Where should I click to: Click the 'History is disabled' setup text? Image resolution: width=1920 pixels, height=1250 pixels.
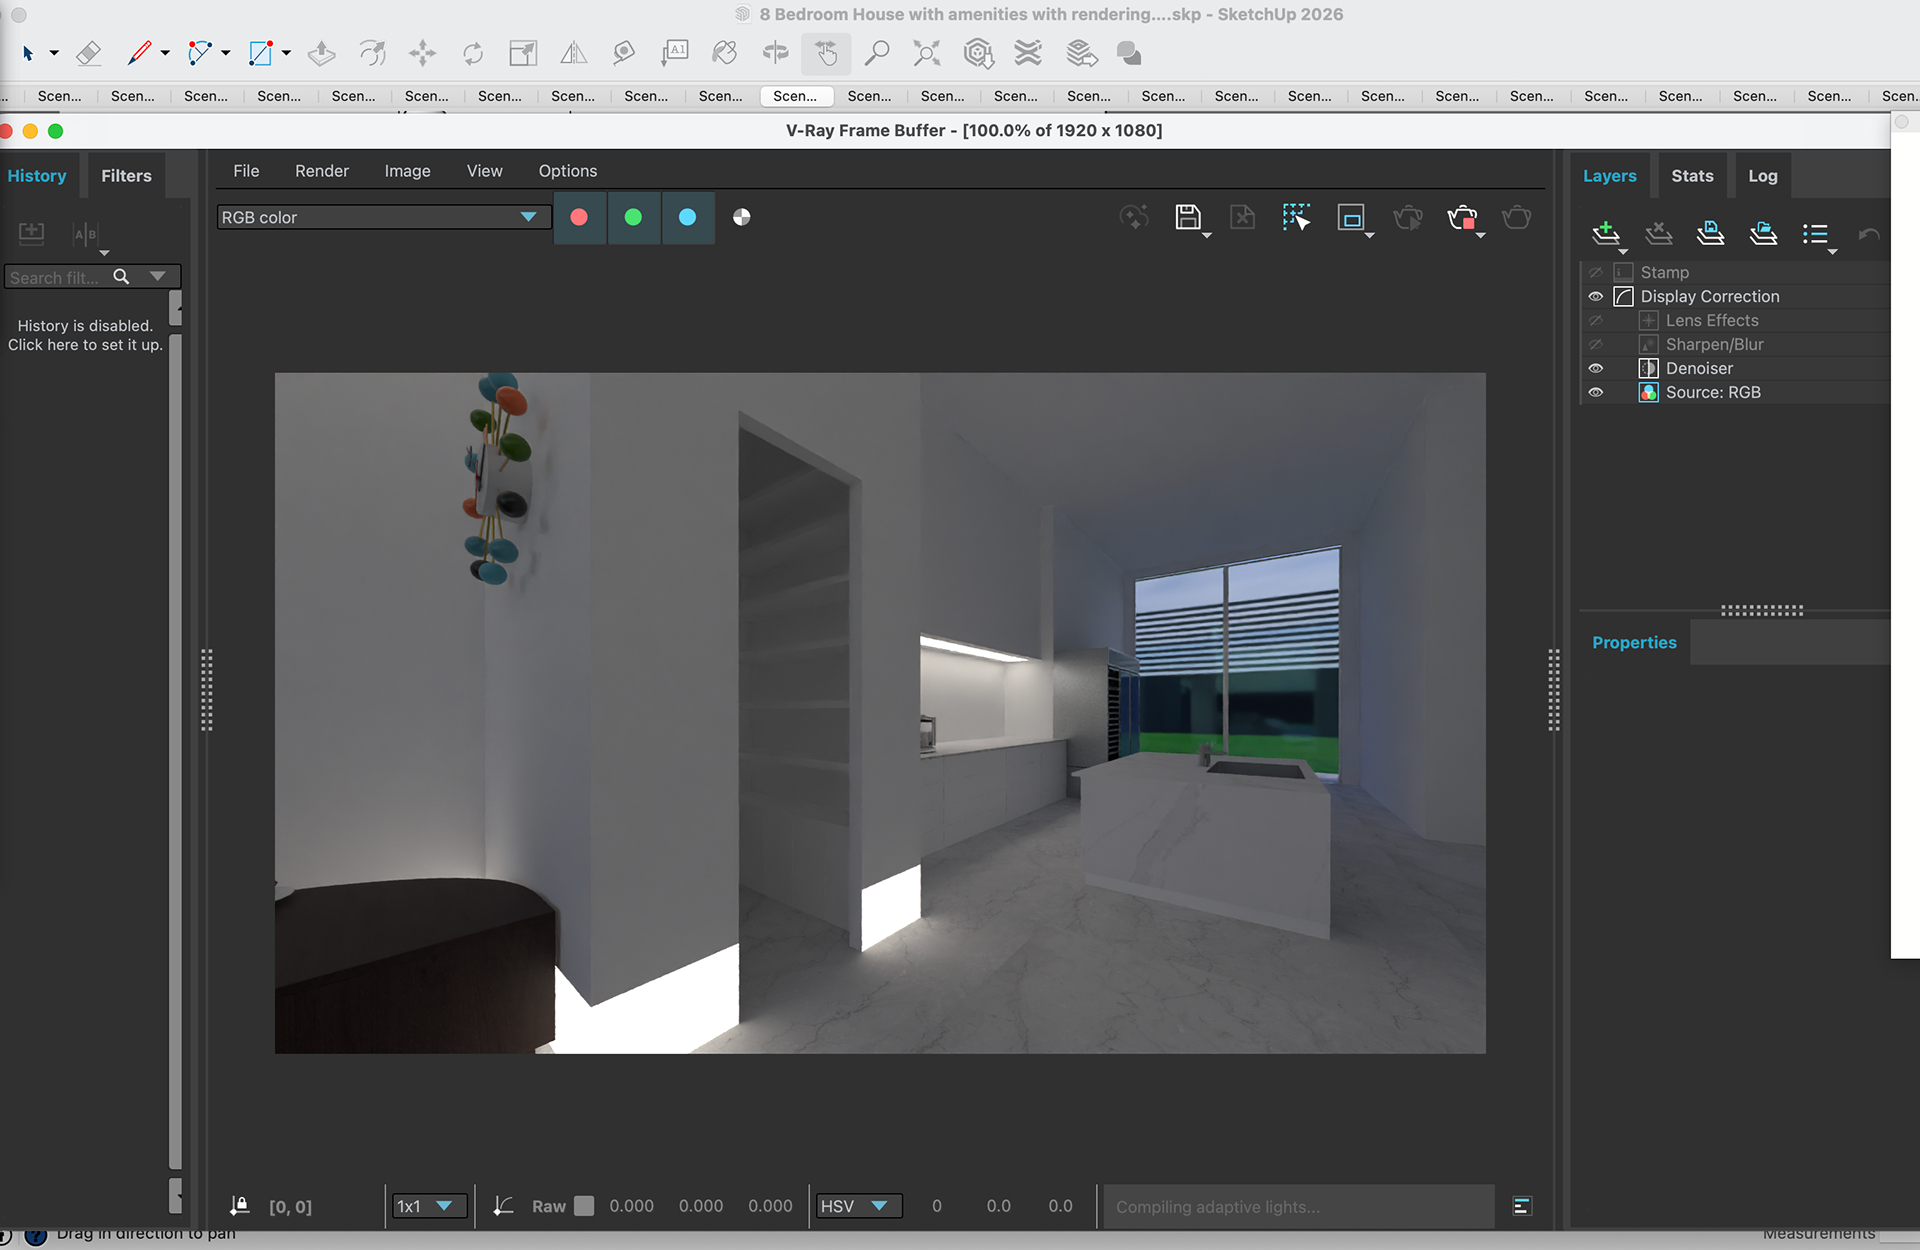(85, 335)
